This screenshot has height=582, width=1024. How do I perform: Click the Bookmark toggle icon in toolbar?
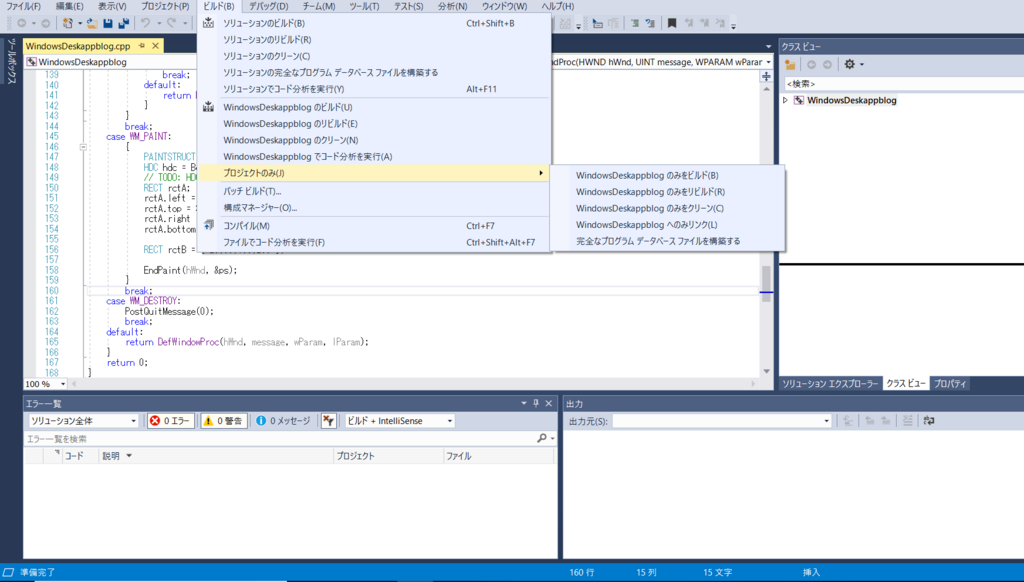pyautogui.click(x=672, y=23)
